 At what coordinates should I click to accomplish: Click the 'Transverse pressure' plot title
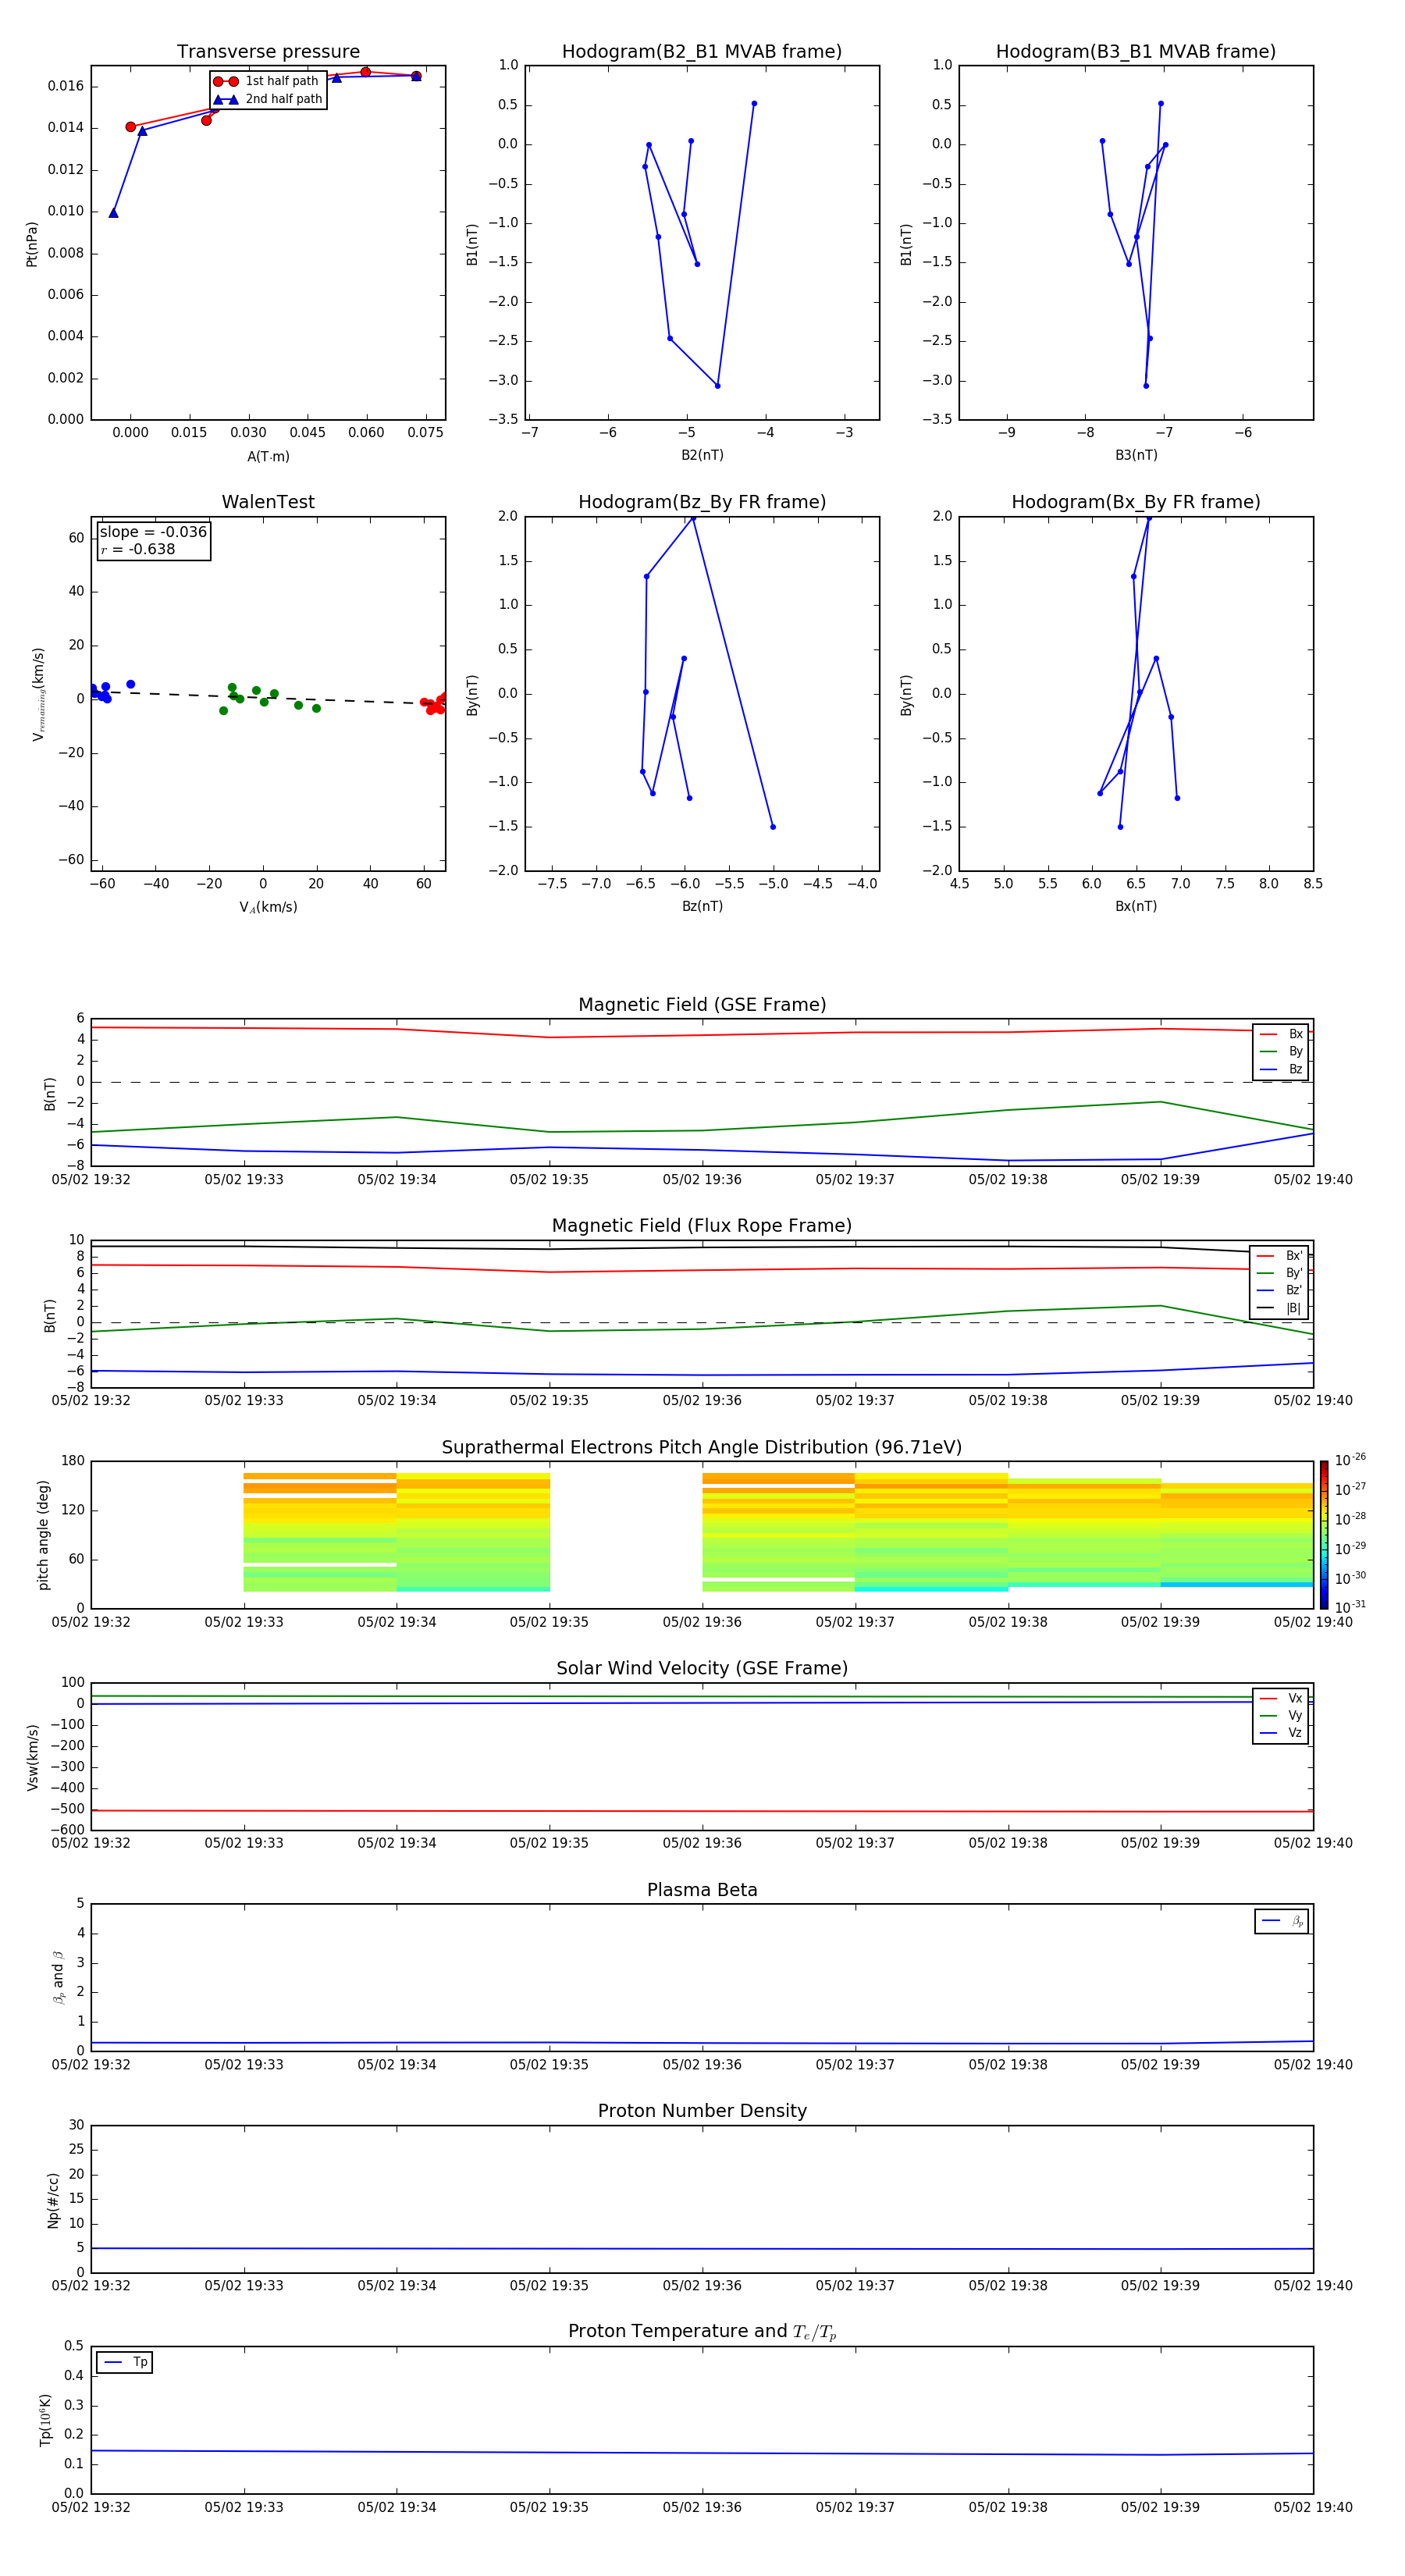click(268, 52)
